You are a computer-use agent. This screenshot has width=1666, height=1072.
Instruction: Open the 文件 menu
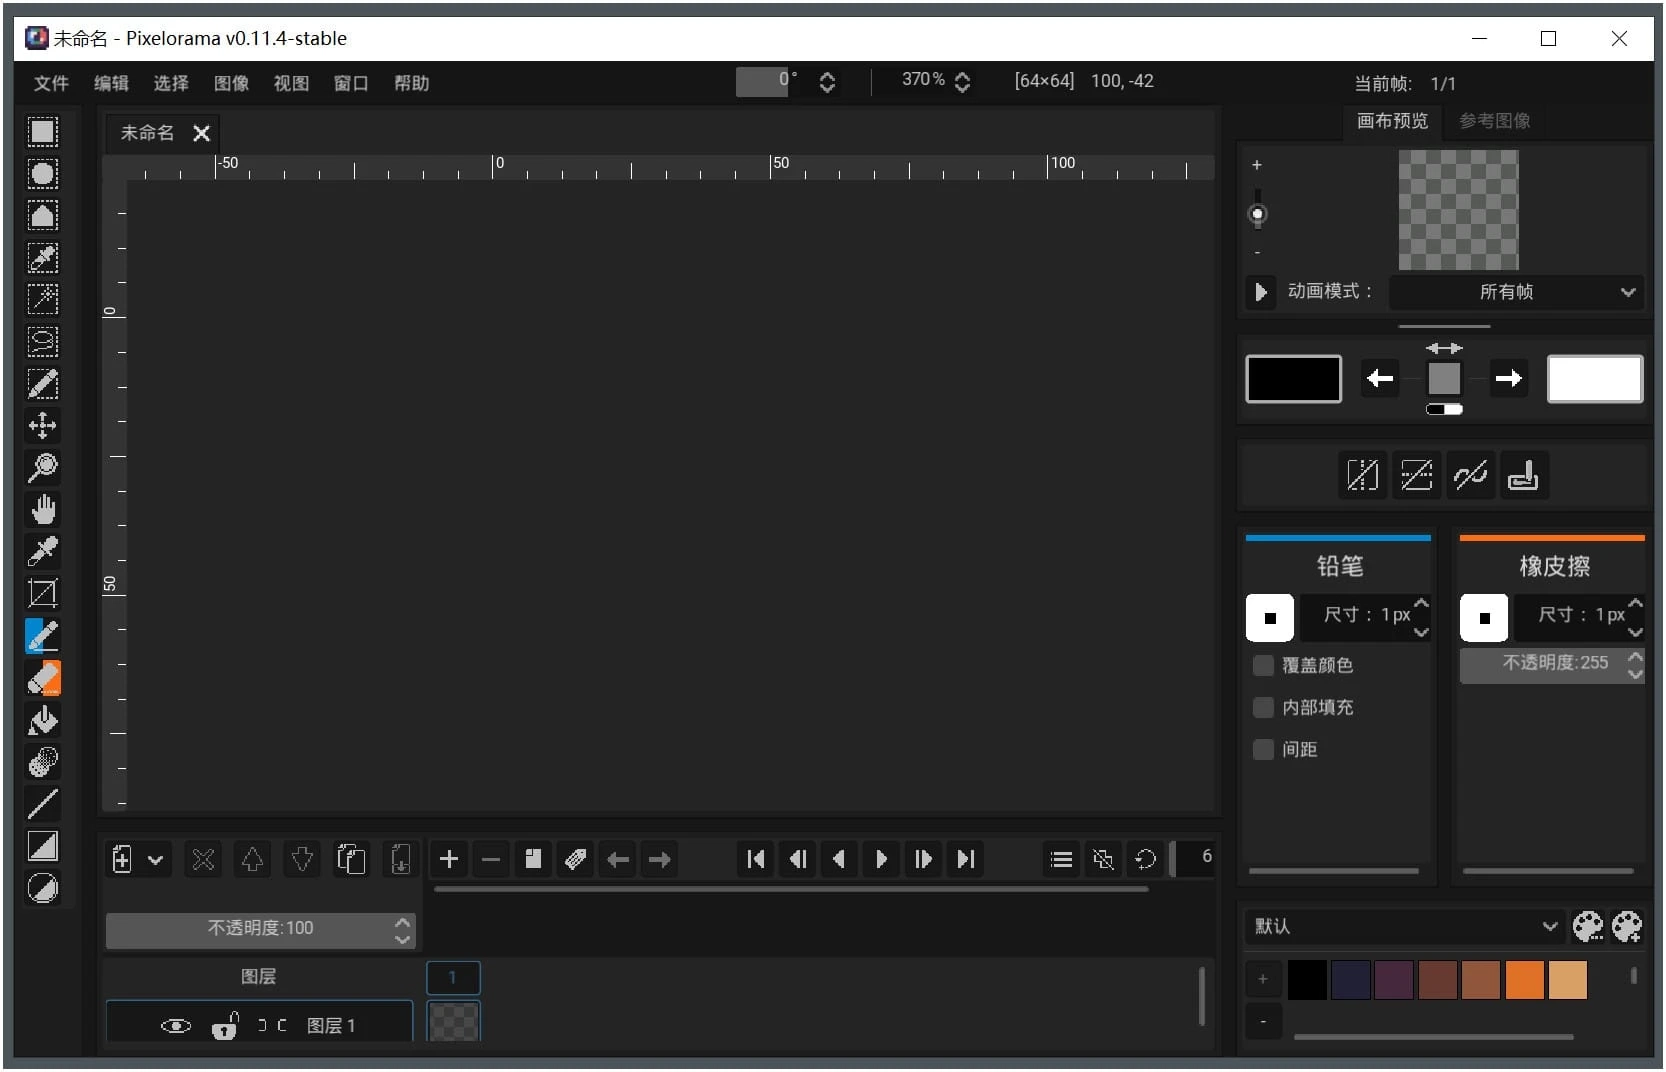51,83
